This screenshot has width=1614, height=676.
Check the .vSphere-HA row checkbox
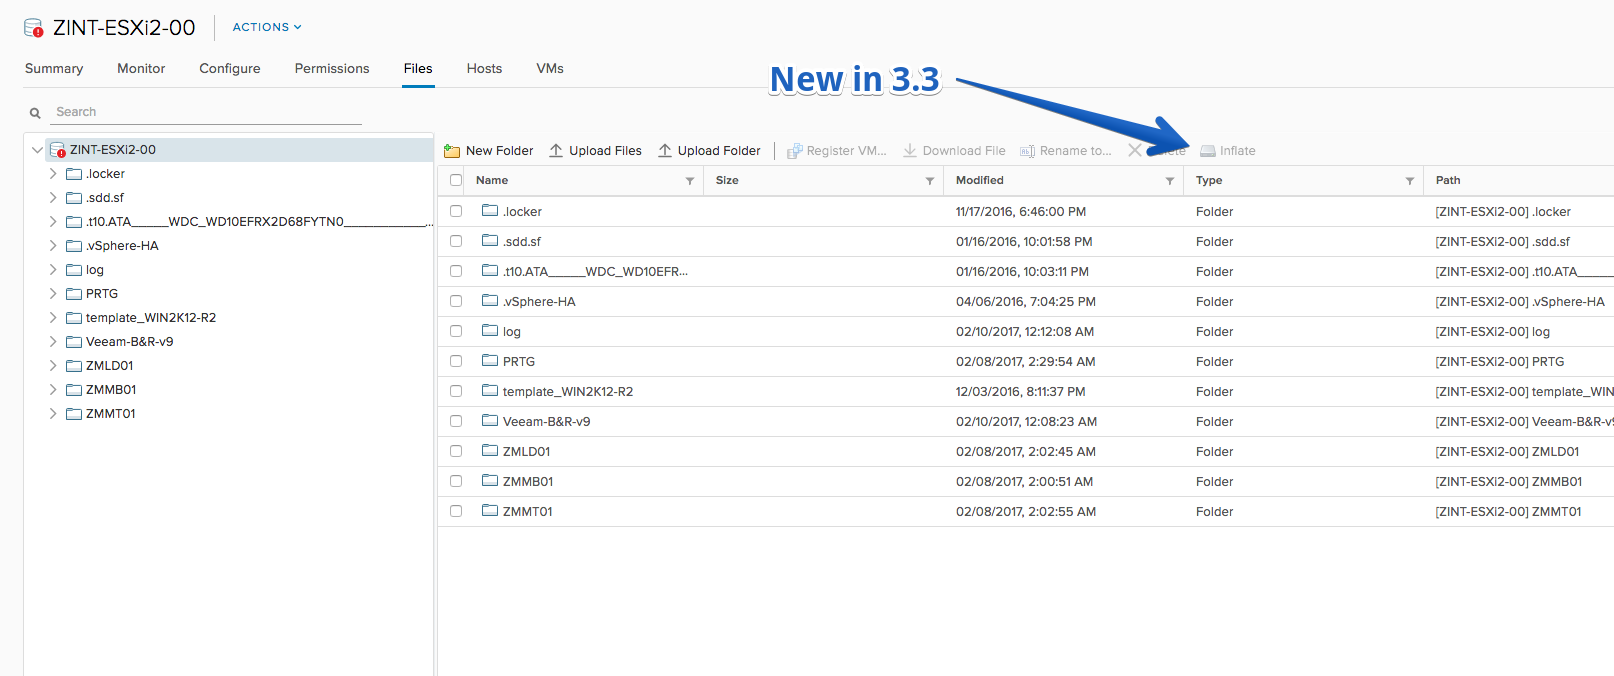click(x=456, y=301)
